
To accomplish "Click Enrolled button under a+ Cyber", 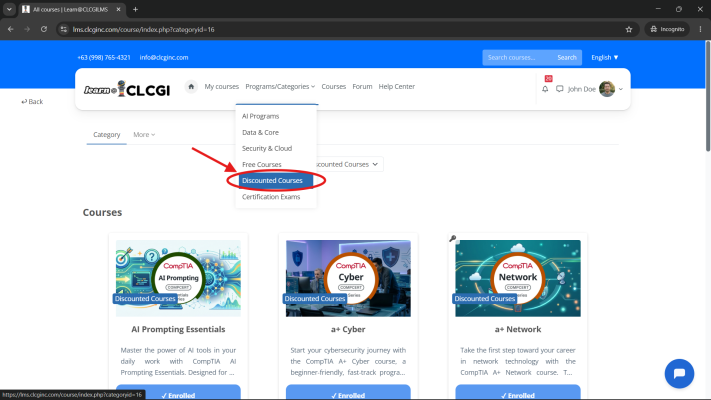I will pos(348,393).
